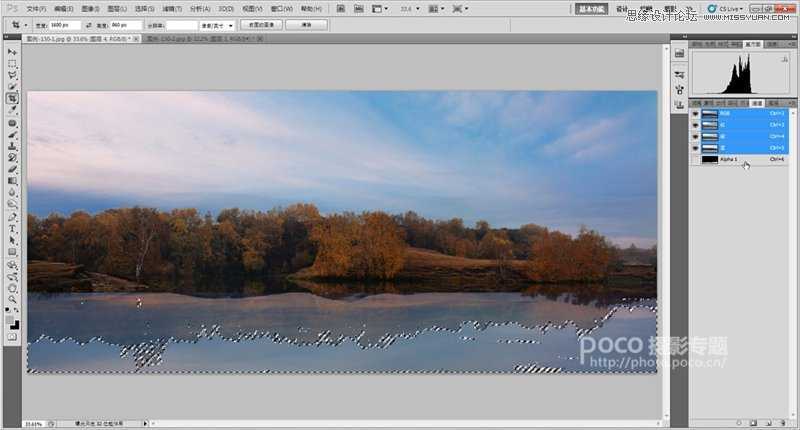
Task: Click the Clear button in options bar
Action: (x=306, y=25)
